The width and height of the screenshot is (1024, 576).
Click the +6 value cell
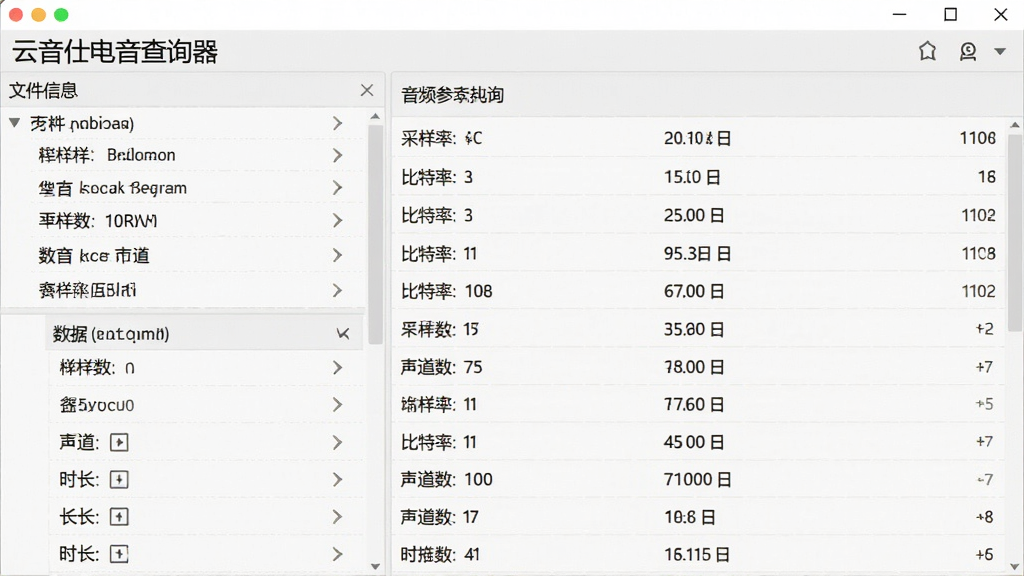pyautogui.click(x=985, y=555)
